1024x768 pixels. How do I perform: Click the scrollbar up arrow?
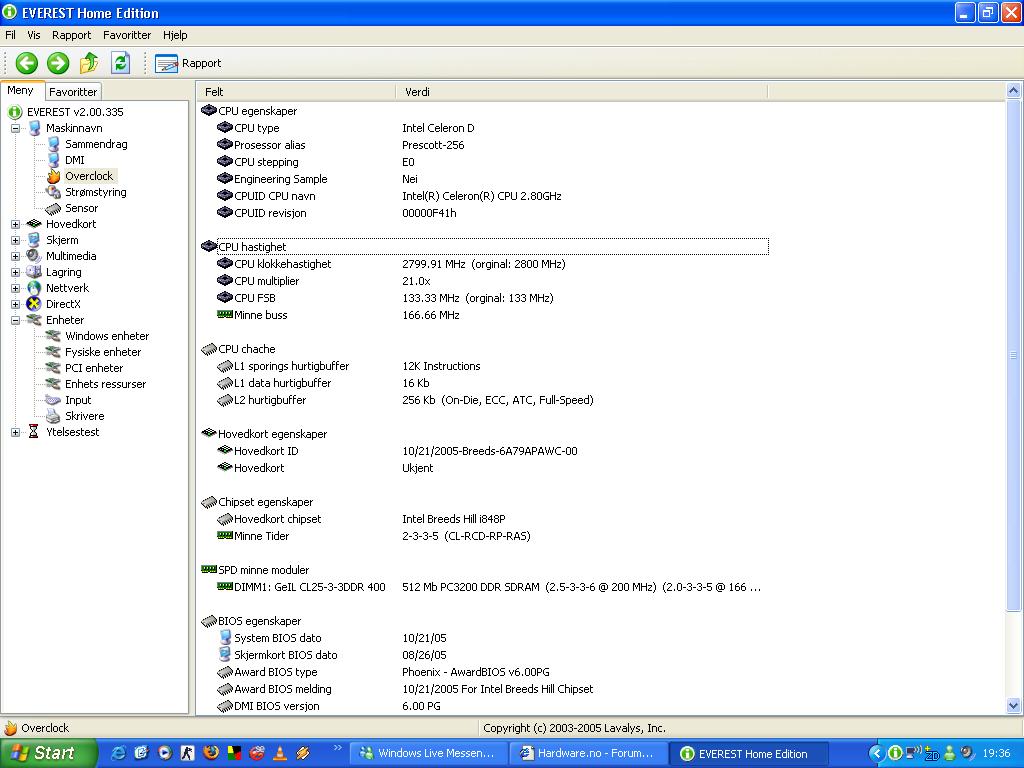click(1014, 91)
